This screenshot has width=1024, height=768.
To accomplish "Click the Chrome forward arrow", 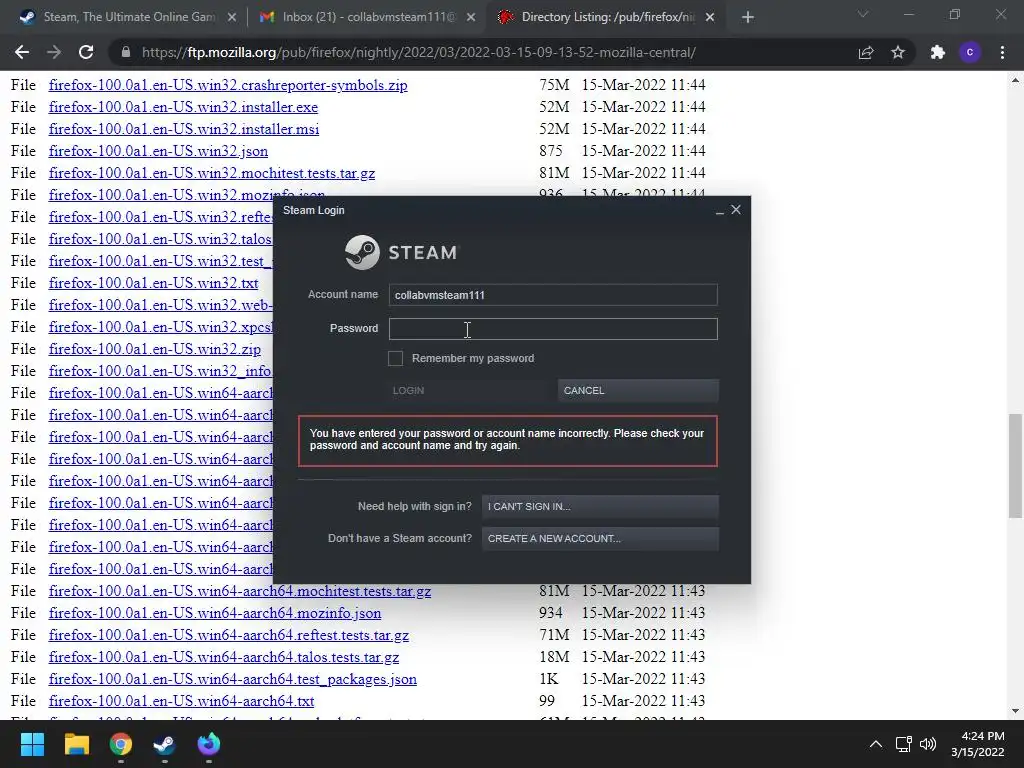I will coord(54,52).
